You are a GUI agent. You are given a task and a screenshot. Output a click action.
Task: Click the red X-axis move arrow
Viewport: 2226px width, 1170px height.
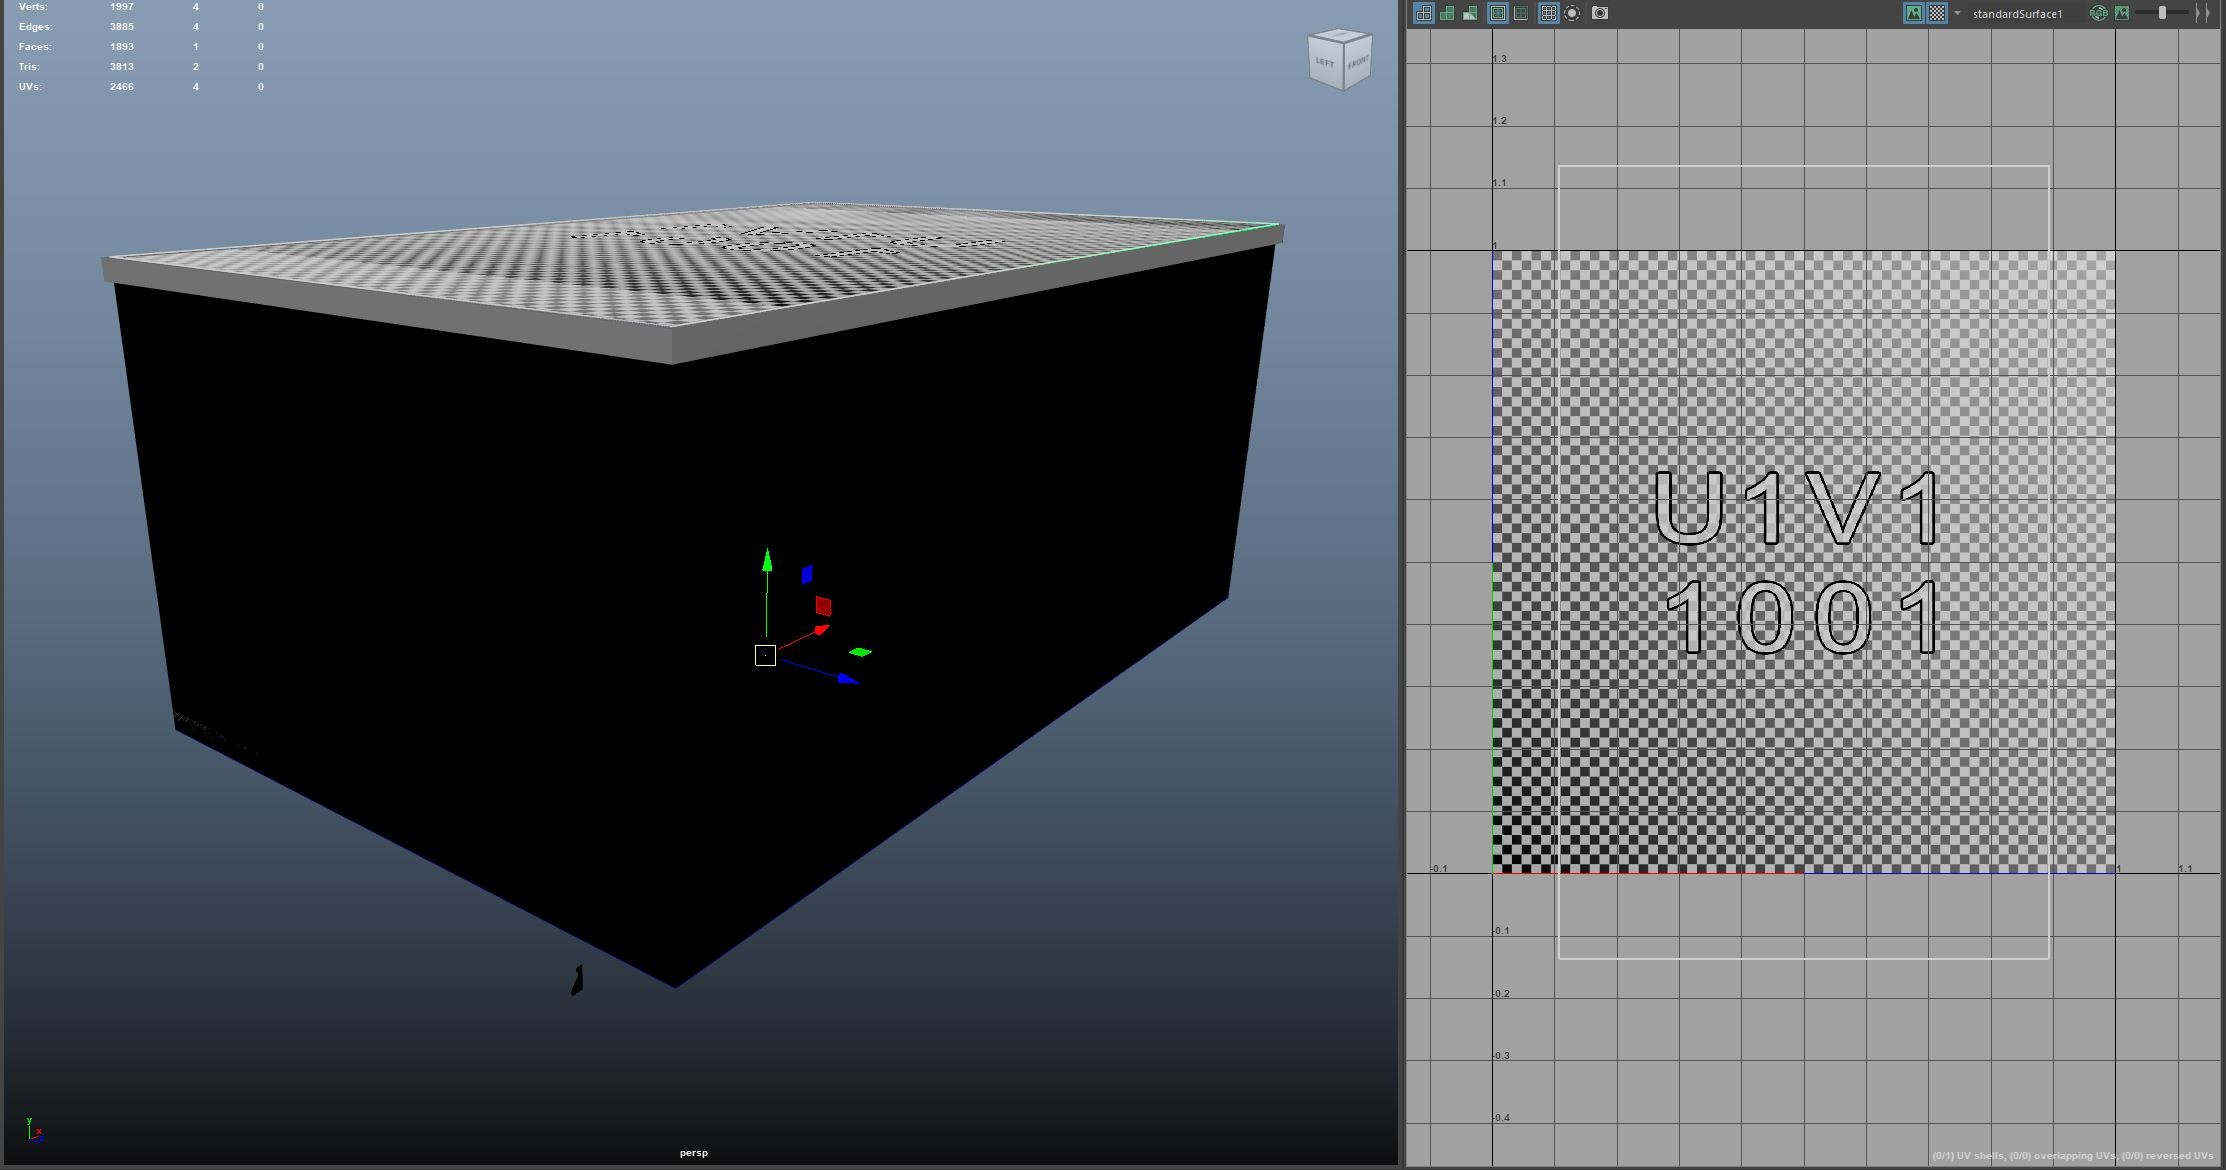click(821, 630)
